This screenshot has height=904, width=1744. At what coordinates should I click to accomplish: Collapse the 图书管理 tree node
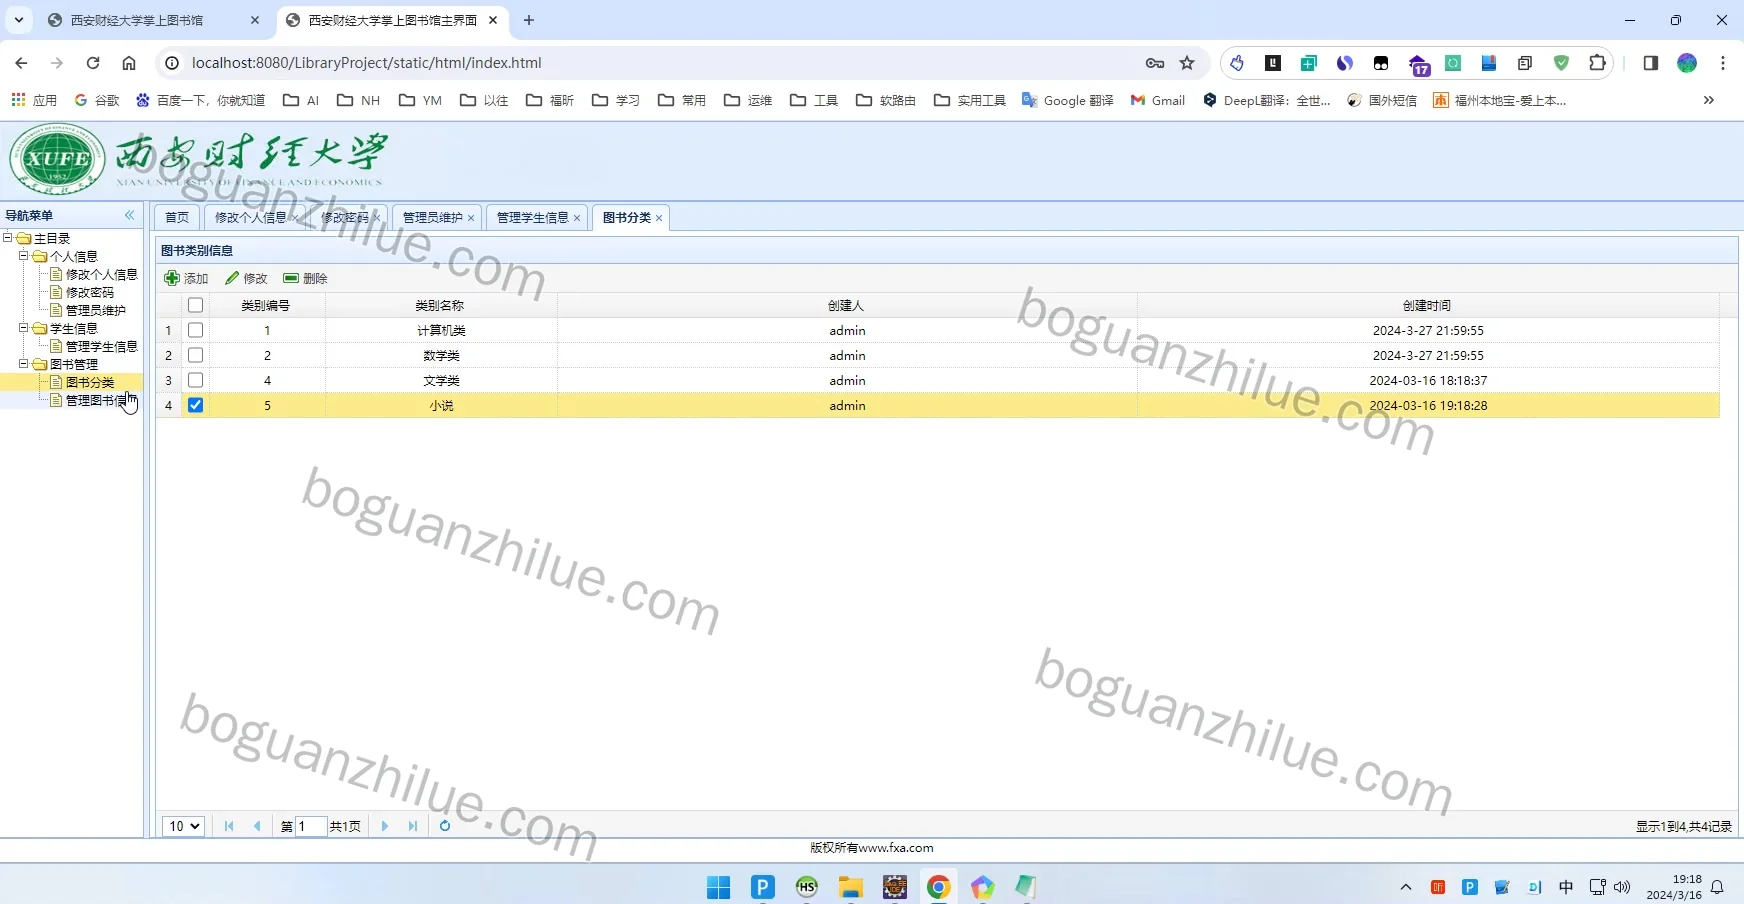[24, 364]
